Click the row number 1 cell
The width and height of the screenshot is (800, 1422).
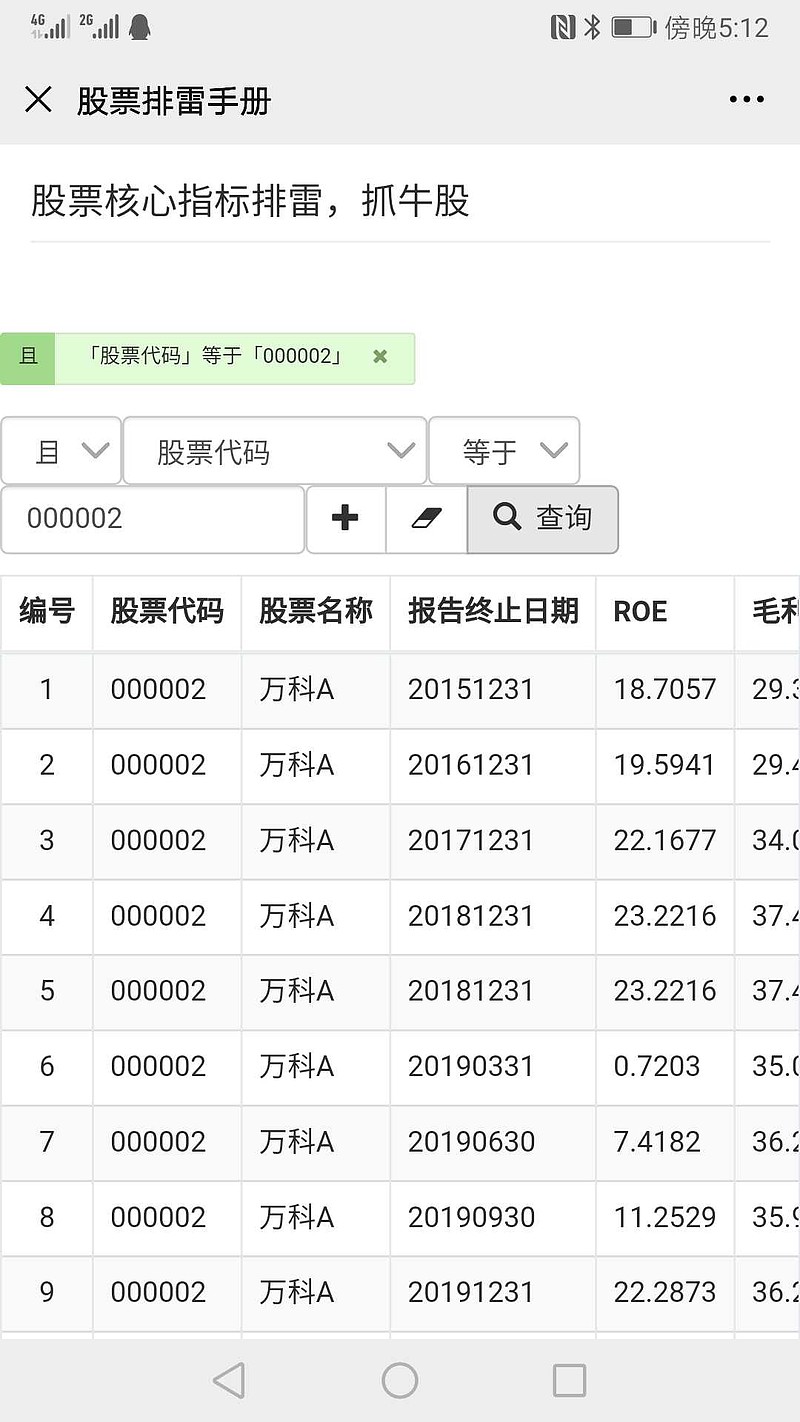47,689
